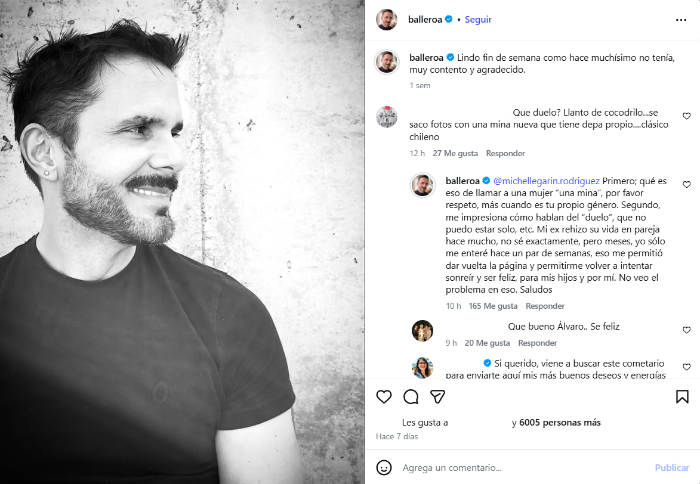Viewport: 700px width, 484px height.
Task: View the 165 likes on balleroa's reply
Action: 493,306
